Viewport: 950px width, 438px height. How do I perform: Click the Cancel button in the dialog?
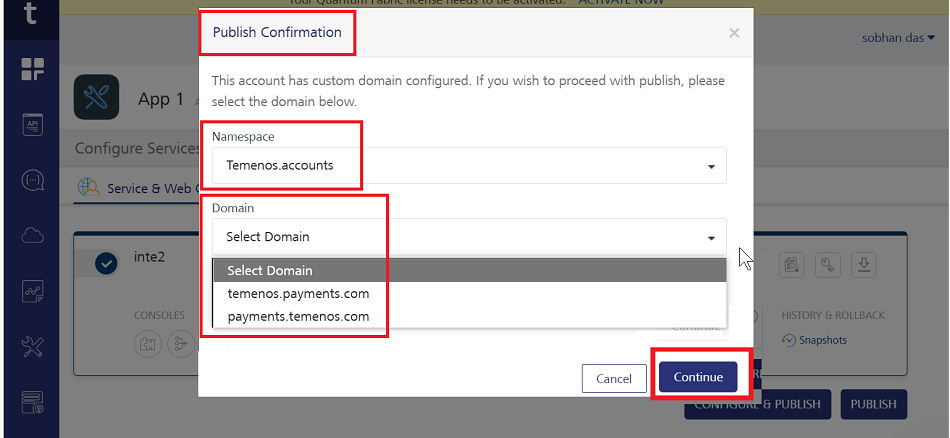[x=614, y=379]
